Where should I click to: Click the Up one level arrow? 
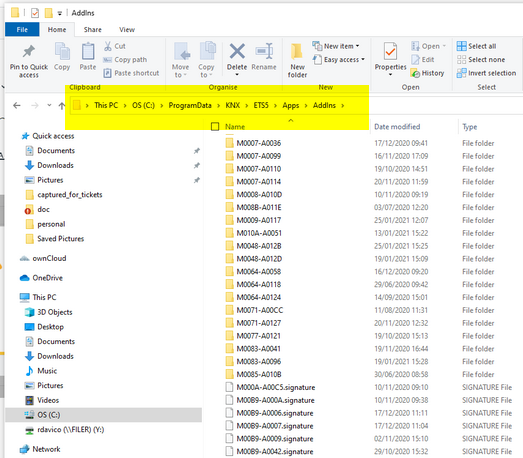(61, 106)
